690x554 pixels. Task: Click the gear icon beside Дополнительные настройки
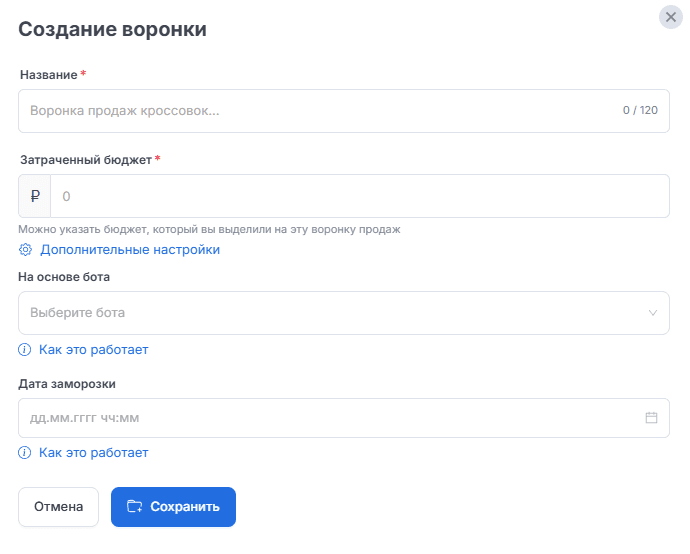pos(26,250)
